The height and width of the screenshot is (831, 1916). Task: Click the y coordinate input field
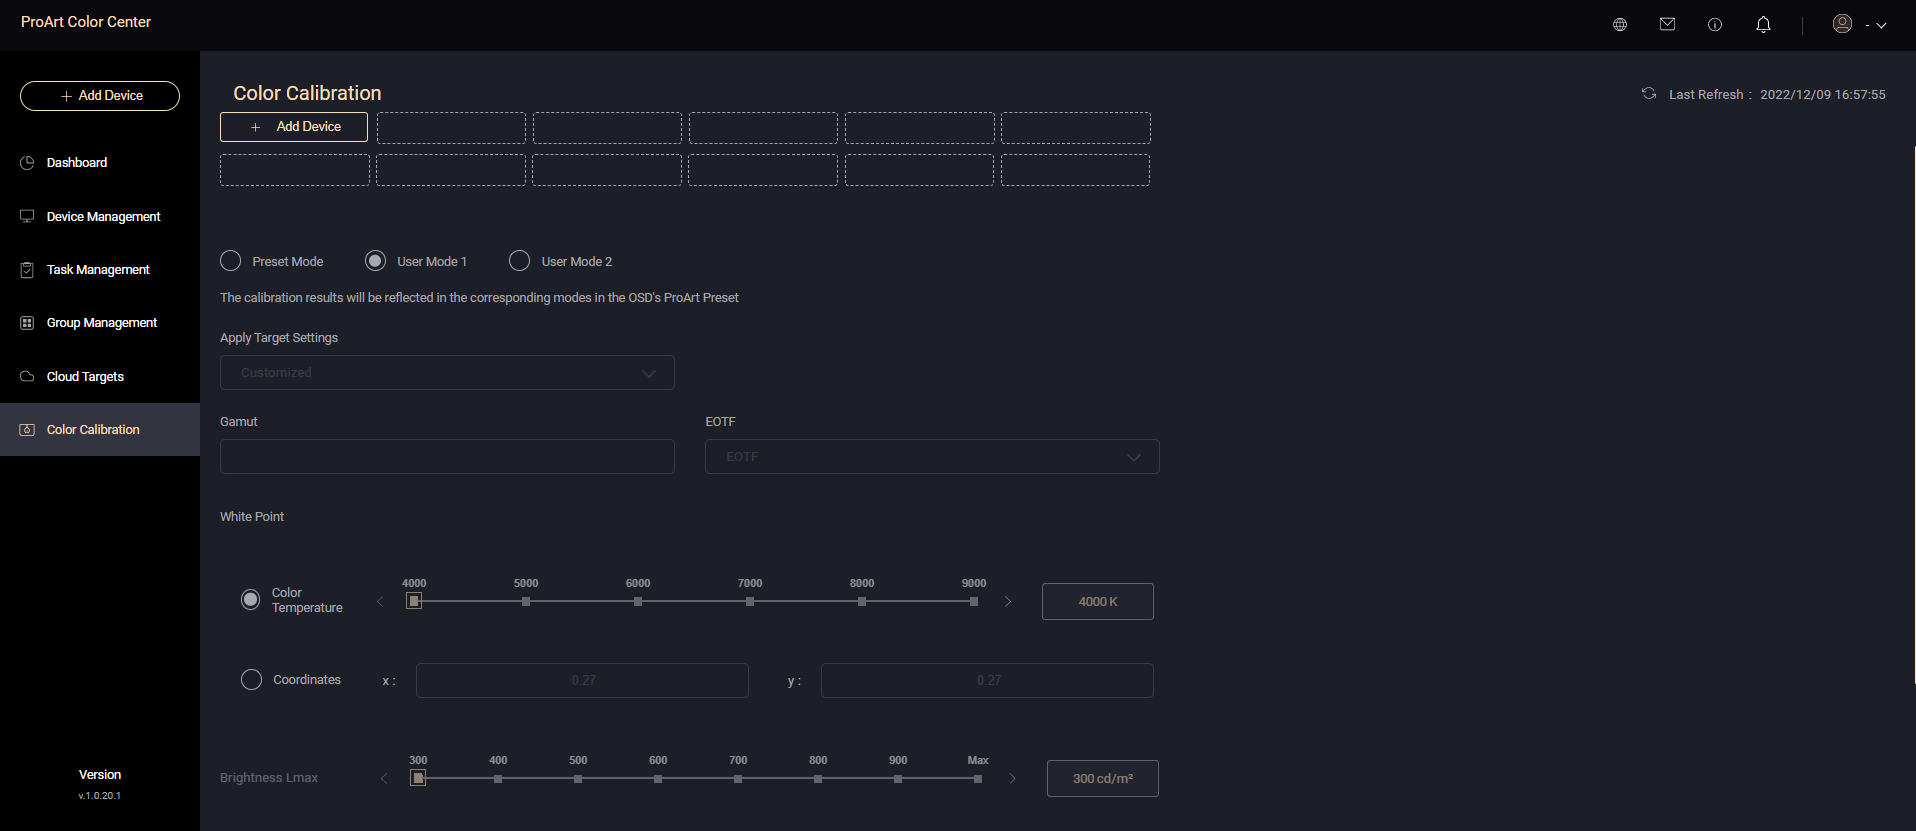tap(987, 680)
